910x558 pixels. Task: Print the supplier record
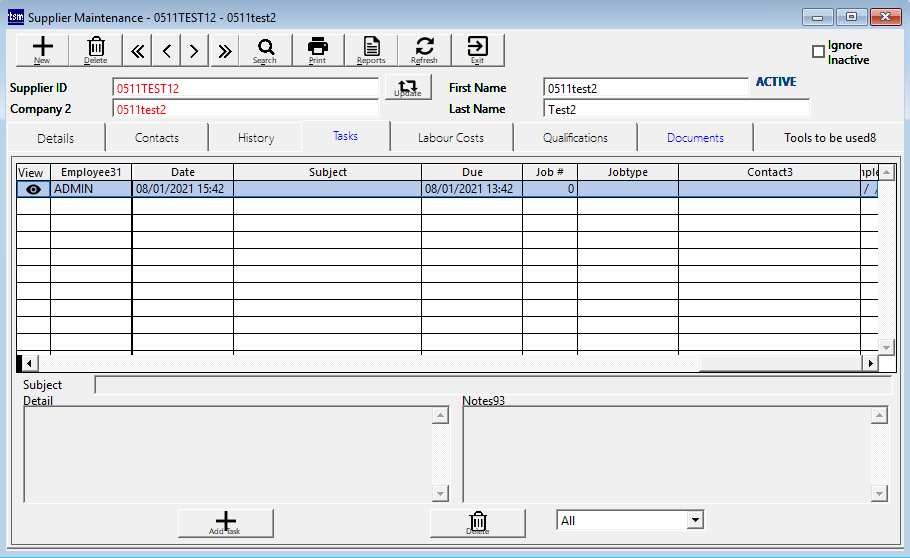(318, 49)
